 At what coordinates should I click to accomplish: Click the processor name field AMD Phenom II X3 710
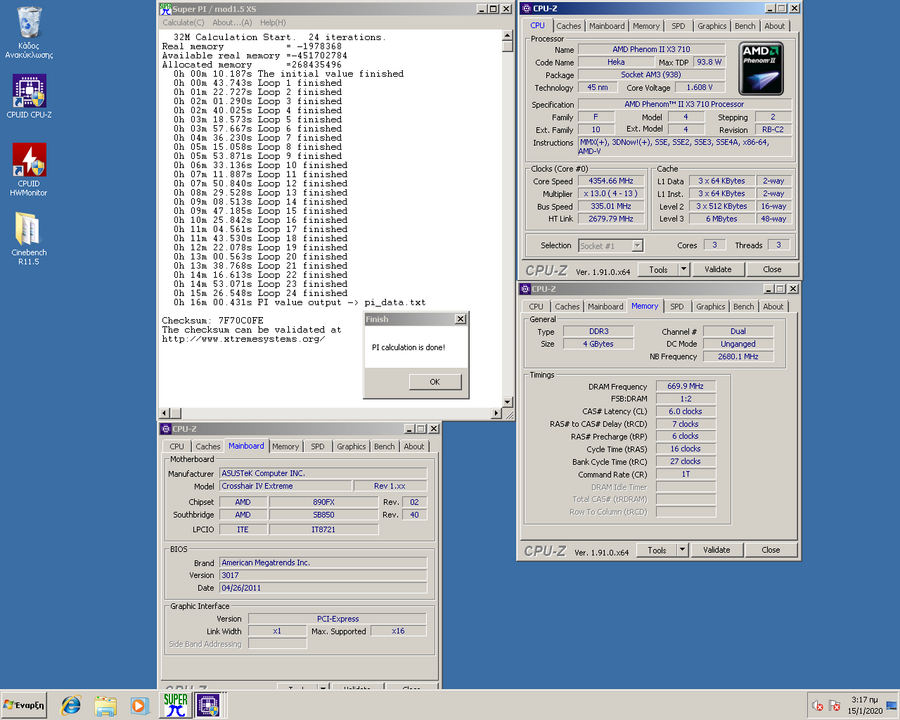pyautogui.click(x=651, y=49)
